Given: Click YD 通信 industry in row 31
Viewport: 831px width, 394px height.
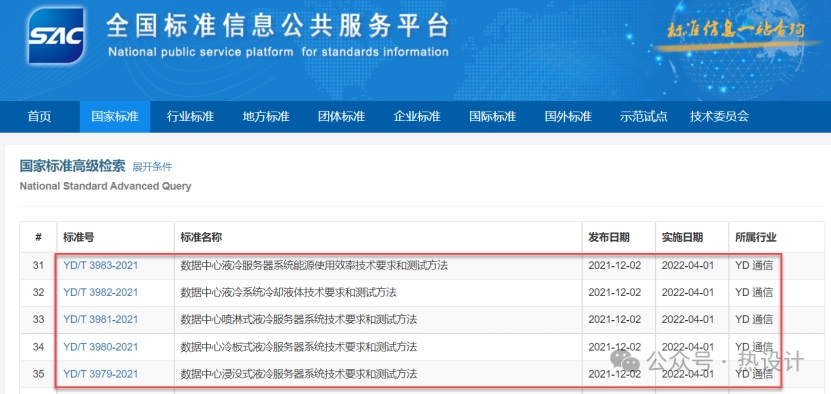Looking at the screenshot, I should point(754,265).
